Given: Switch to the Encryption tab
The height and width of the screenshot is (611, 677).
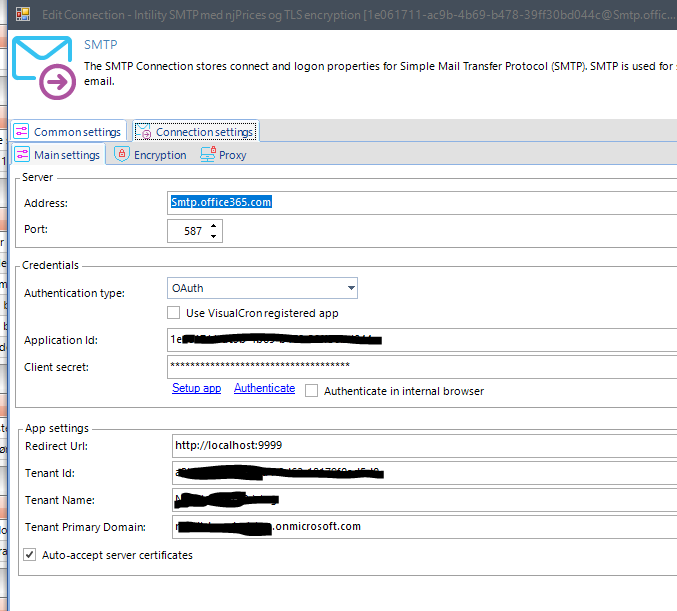Looking at the screenshot, I should click(x=159, y=155).
